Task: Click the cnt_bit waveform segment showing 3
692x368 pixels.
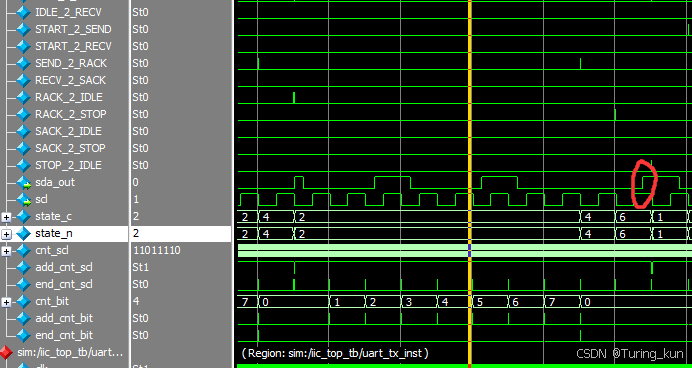Action: [x=419, y=302]
